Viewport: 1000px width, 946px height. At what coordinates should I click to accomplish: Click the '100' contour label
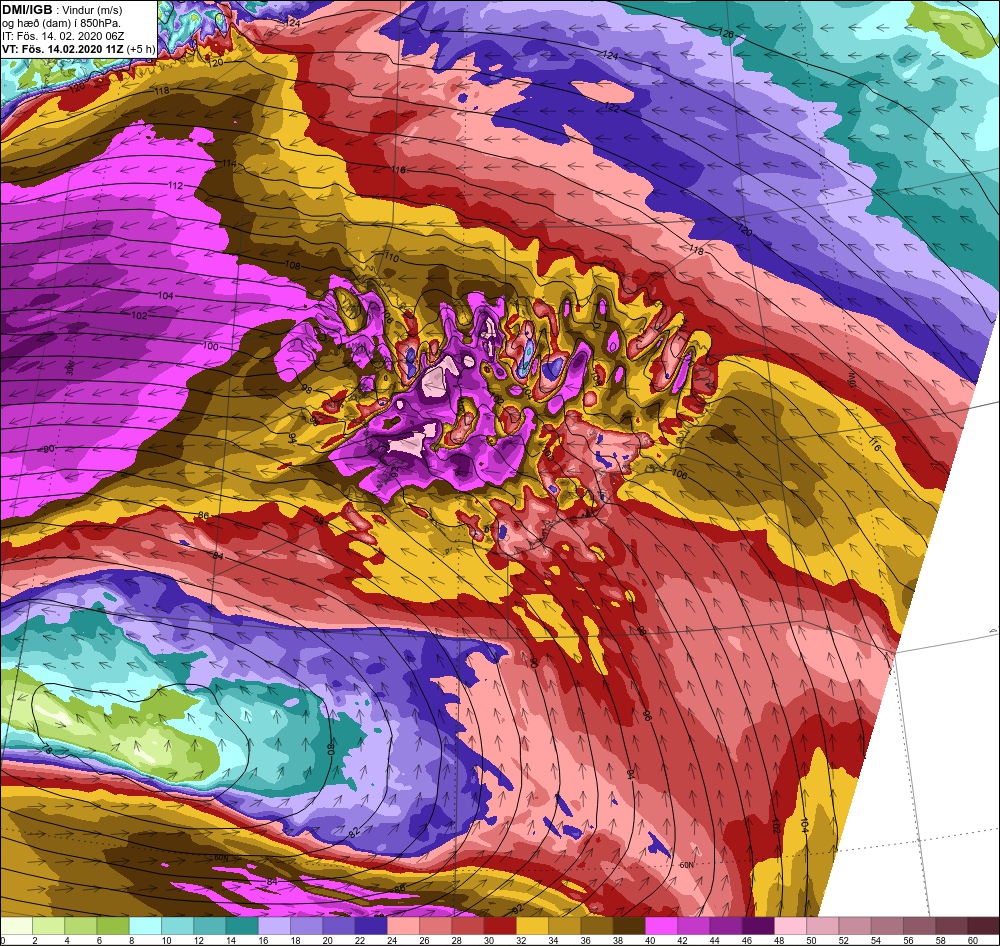[x=210, y=346]
